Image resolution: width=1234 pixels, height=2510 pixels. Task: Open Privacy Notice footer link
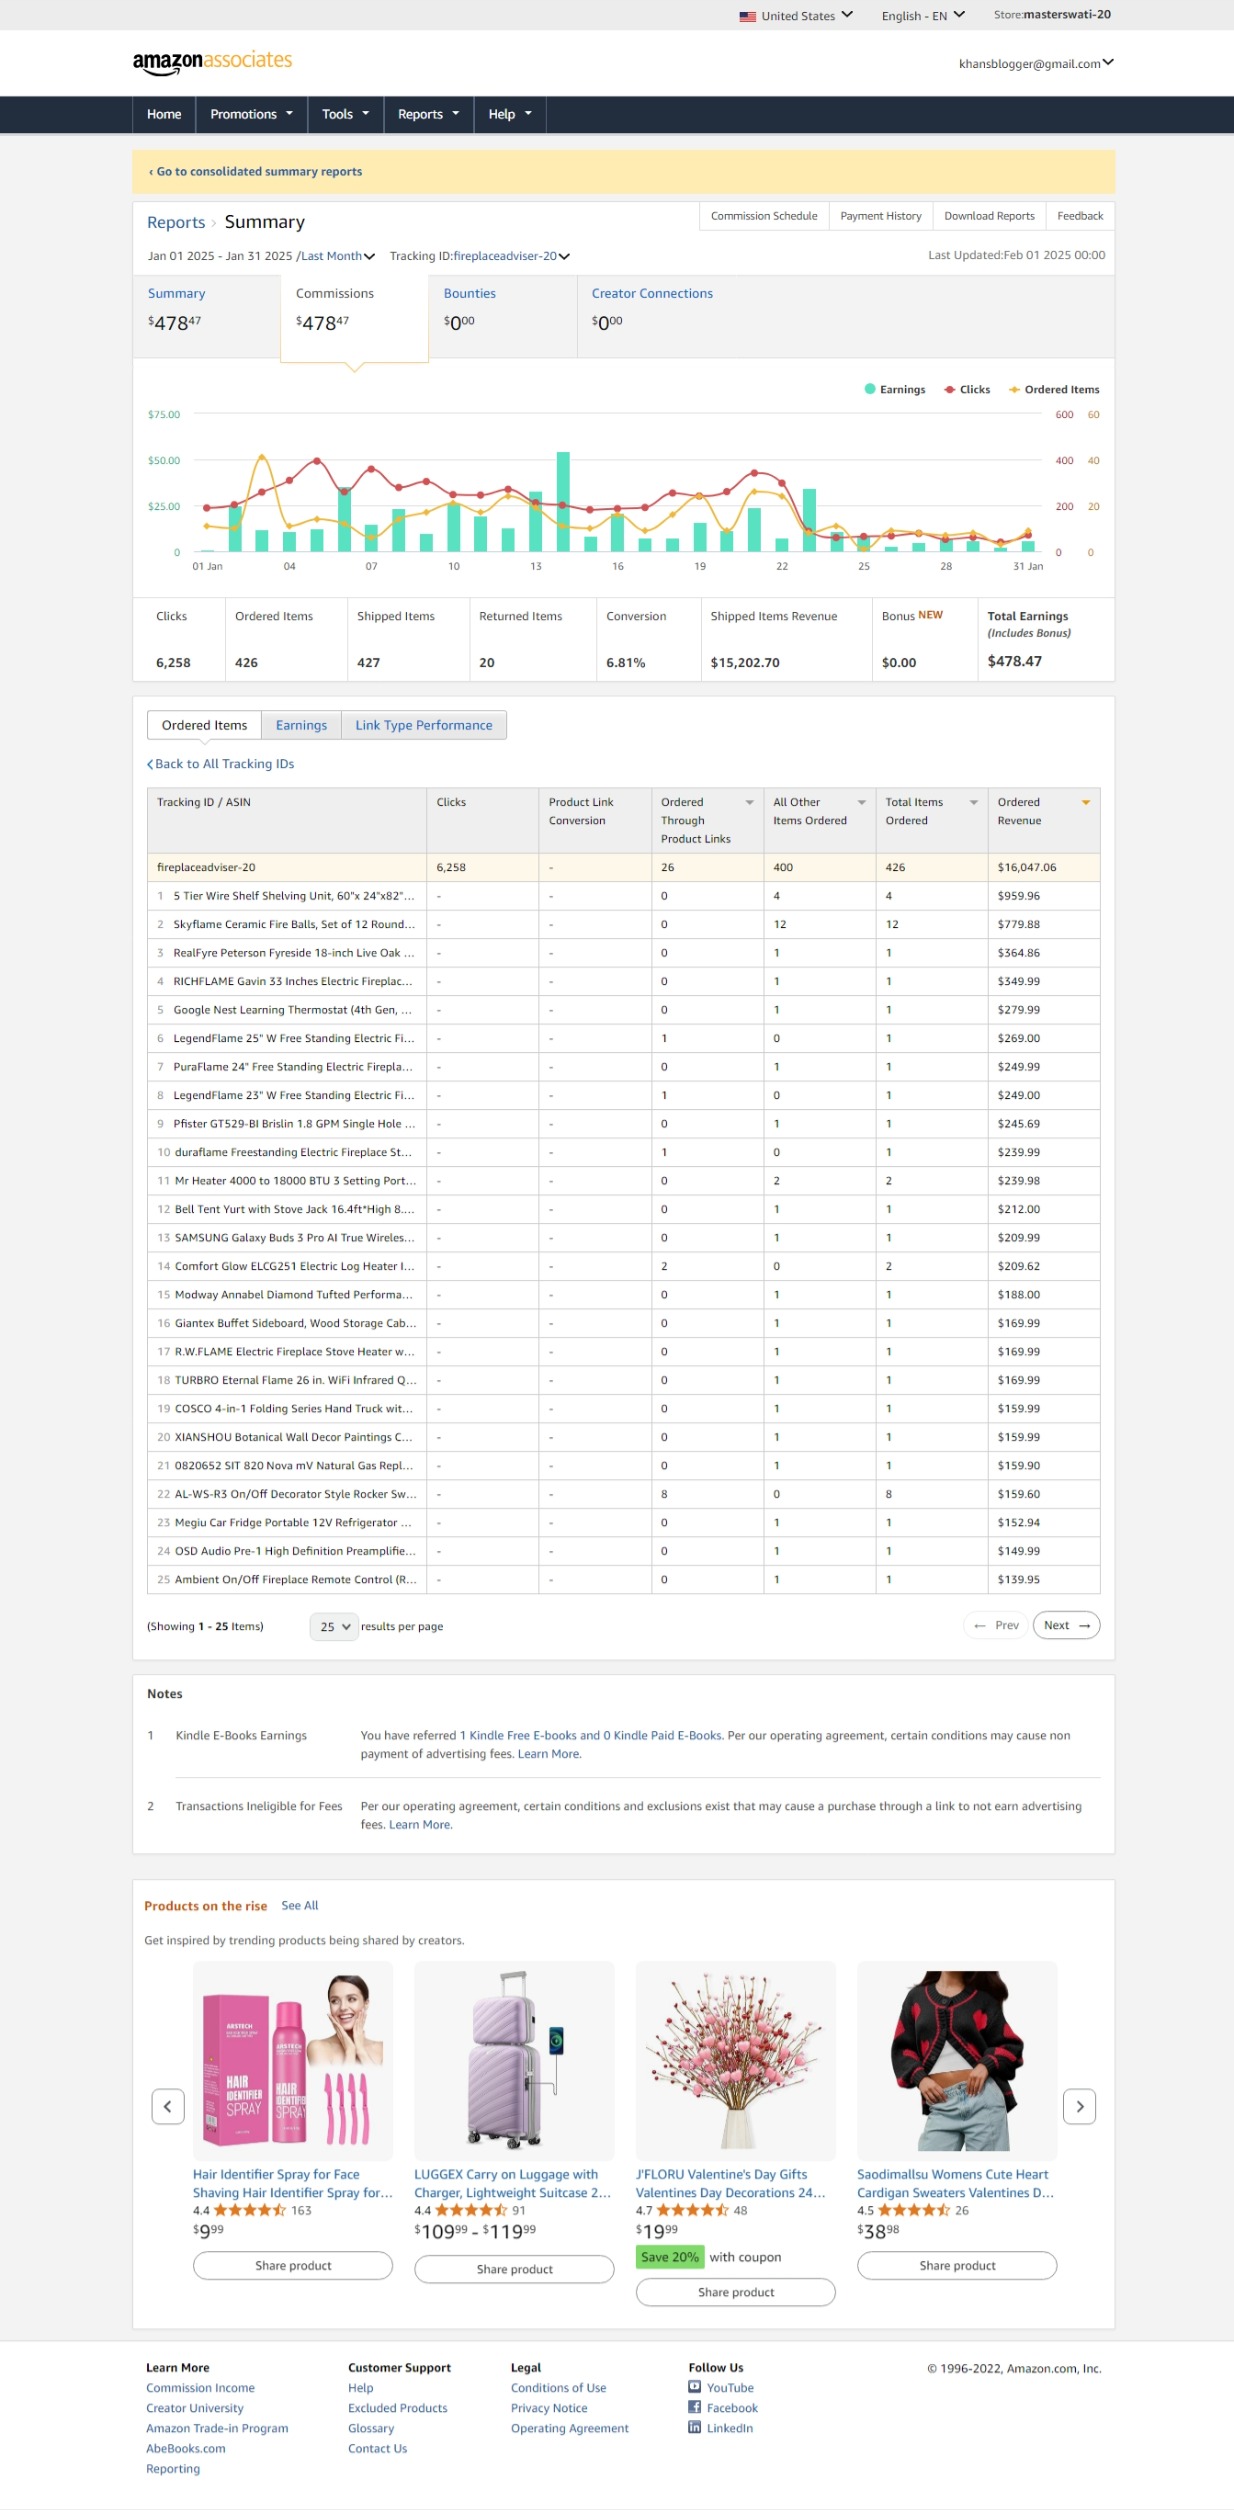pos(549,2408)
